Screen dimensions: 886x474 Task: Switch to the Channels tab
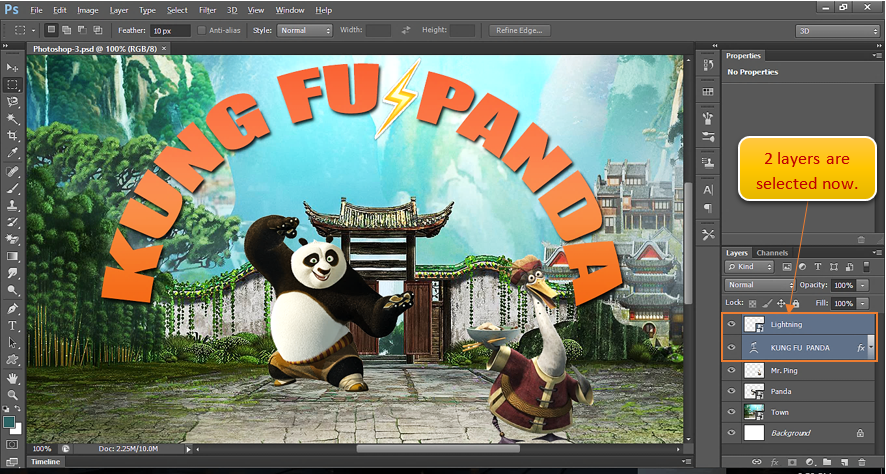(772, 253)
